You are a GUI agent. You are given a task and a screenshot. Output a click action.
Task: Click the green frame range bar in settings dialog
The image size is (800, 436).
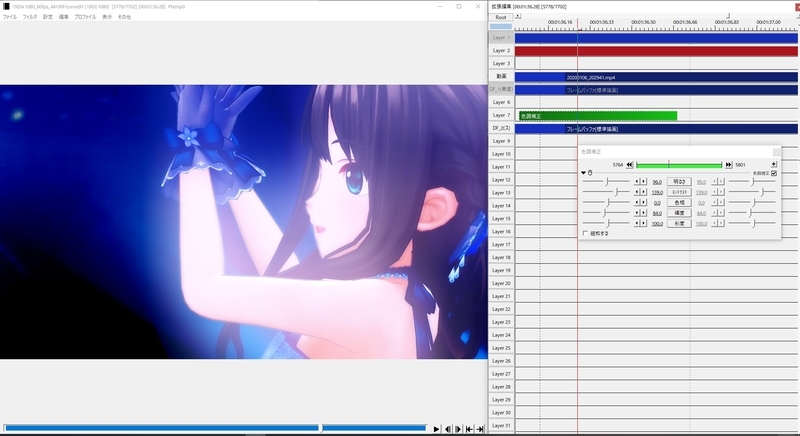point(679,165)
